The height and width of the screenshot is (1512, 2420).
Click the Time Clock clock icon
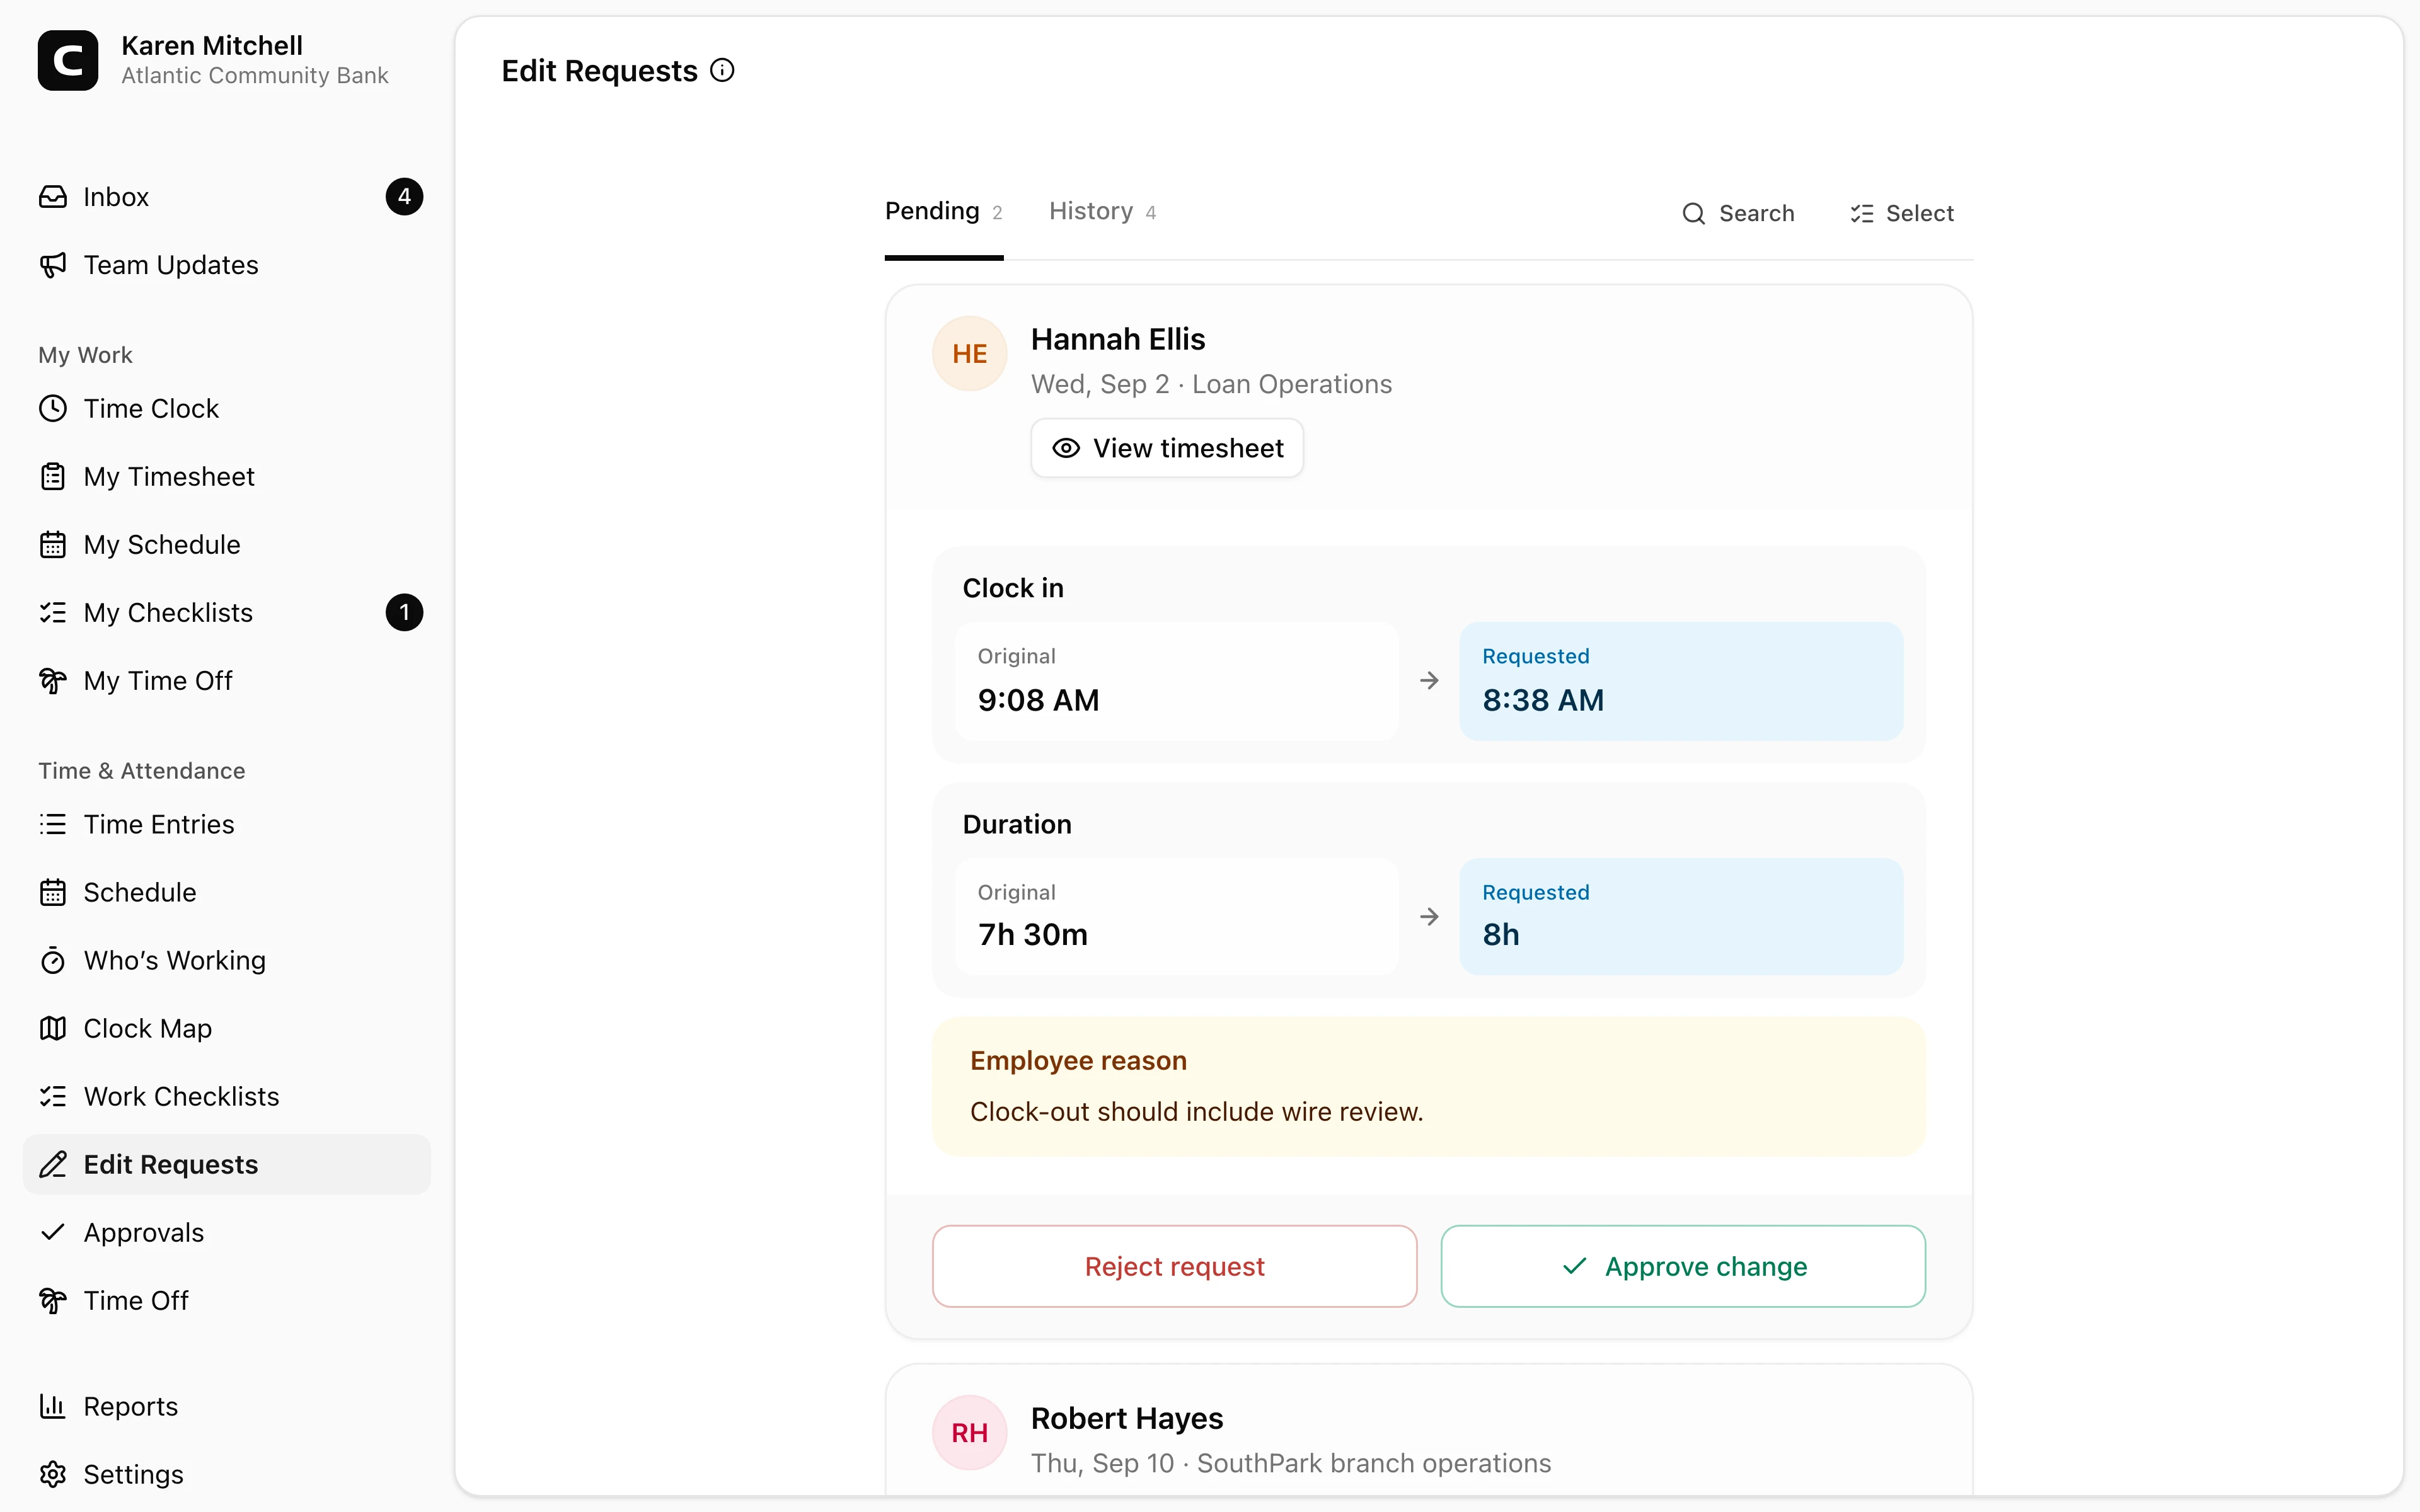point(53,409)
